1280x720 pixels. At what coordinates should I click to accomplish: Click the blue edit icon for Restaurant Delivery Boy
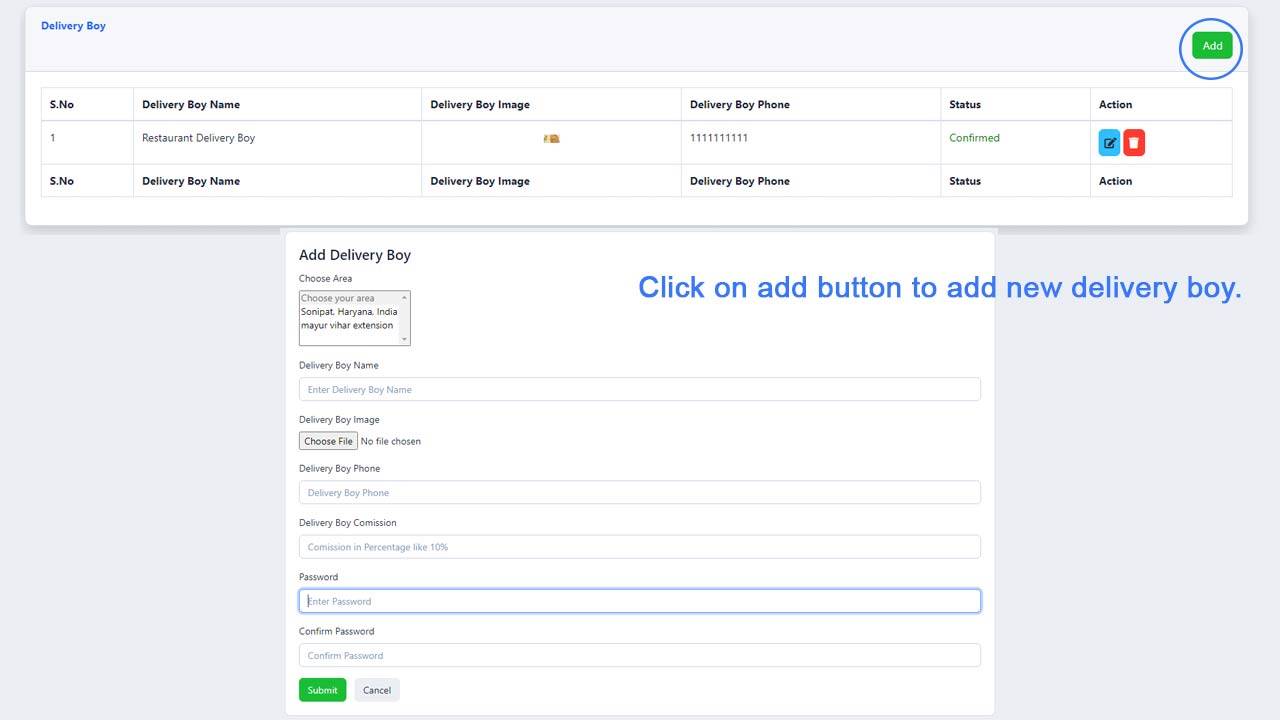click(x=1109, y=143)
